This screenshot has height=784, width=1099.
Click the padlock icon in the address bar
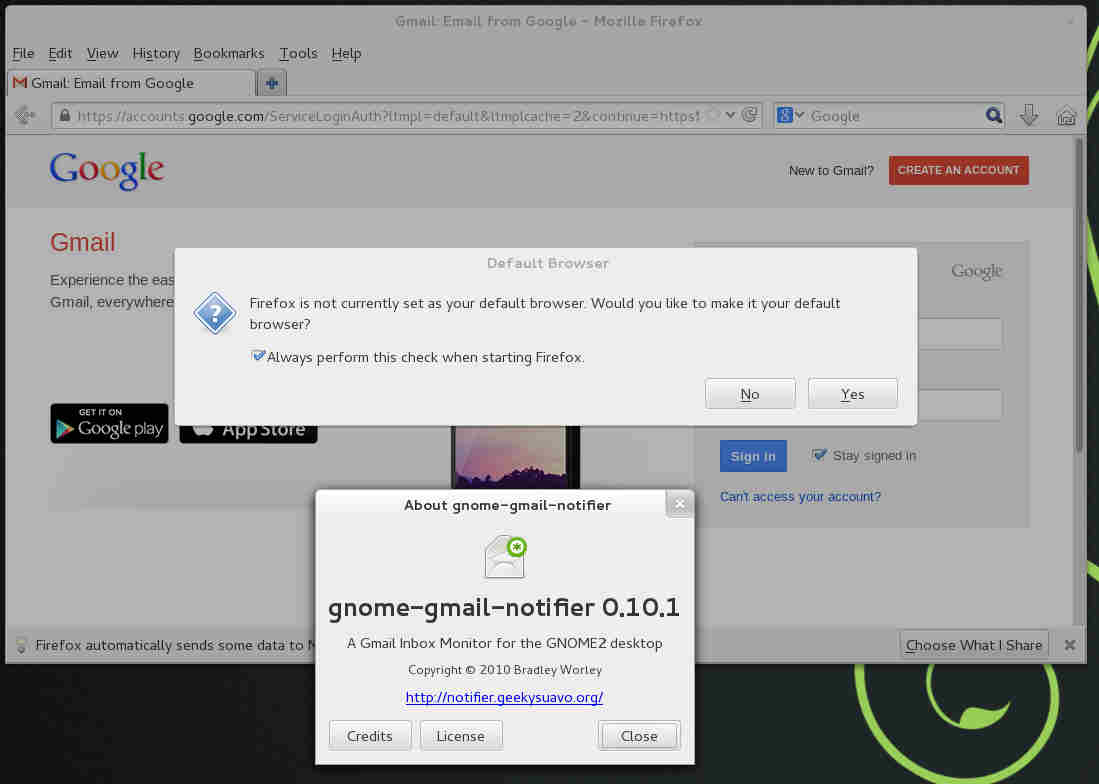64,116
